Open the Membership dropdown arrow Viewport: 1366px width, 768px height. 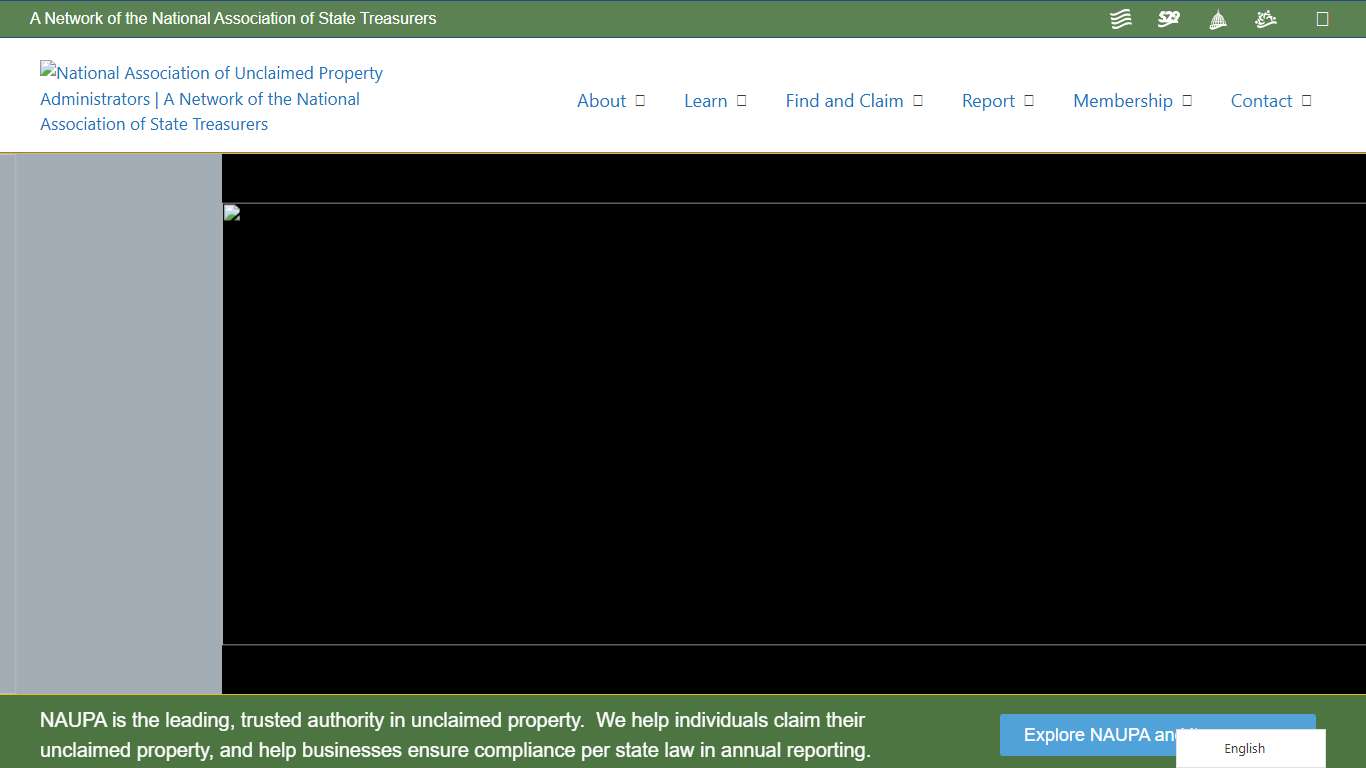[x=1187, y=100]
